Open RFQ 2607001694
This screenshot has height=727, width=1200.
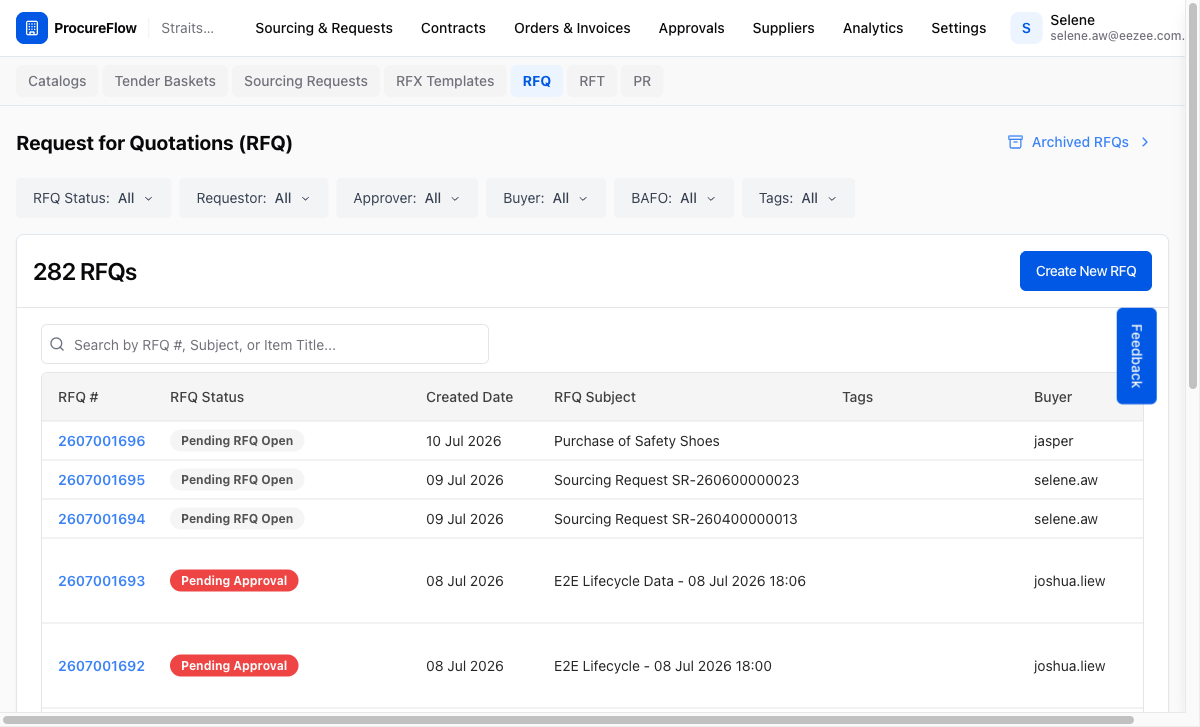101,519
